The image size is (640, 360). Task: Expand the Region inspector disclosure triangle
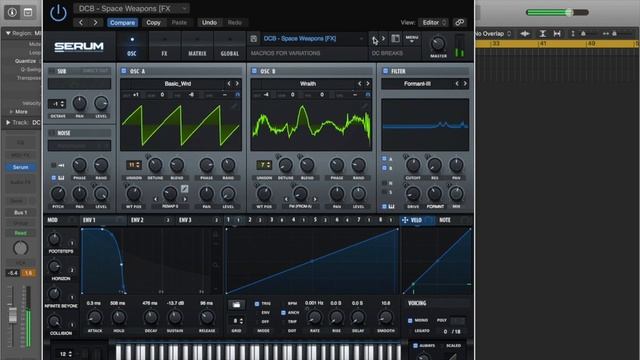pos(8,33)
